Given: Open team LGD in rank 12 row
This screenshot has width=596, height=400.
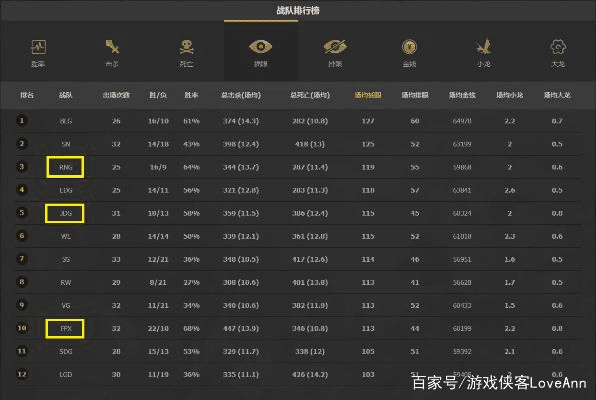Looking at the screenshot, I should 66,375.
